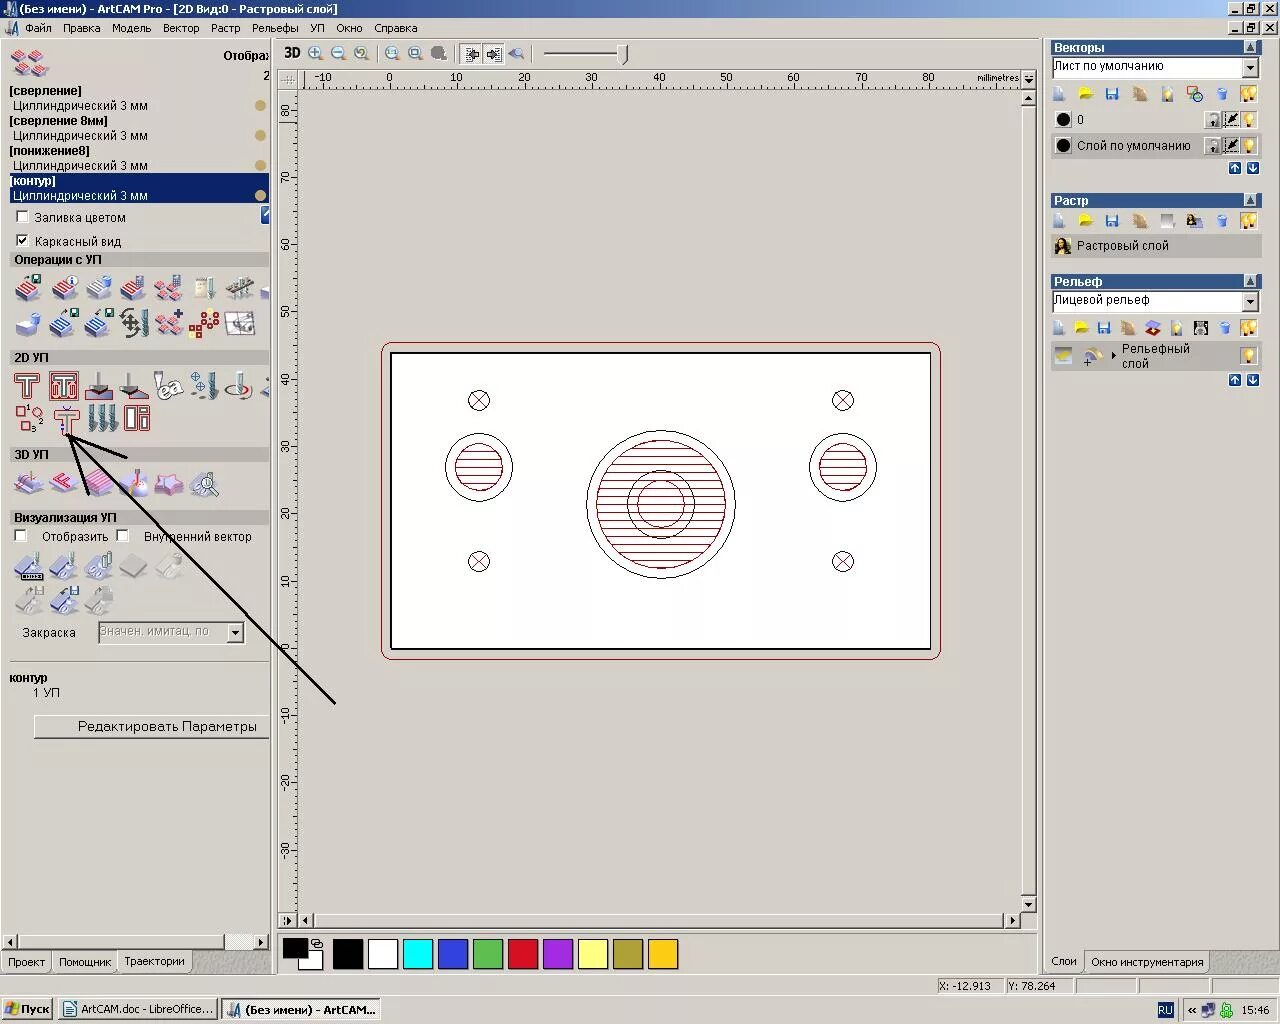This screenshot has width=1280, height=1024.
Task: Save vectors using the blue disk in Векторы panel
Action: tap(1112, 93)
